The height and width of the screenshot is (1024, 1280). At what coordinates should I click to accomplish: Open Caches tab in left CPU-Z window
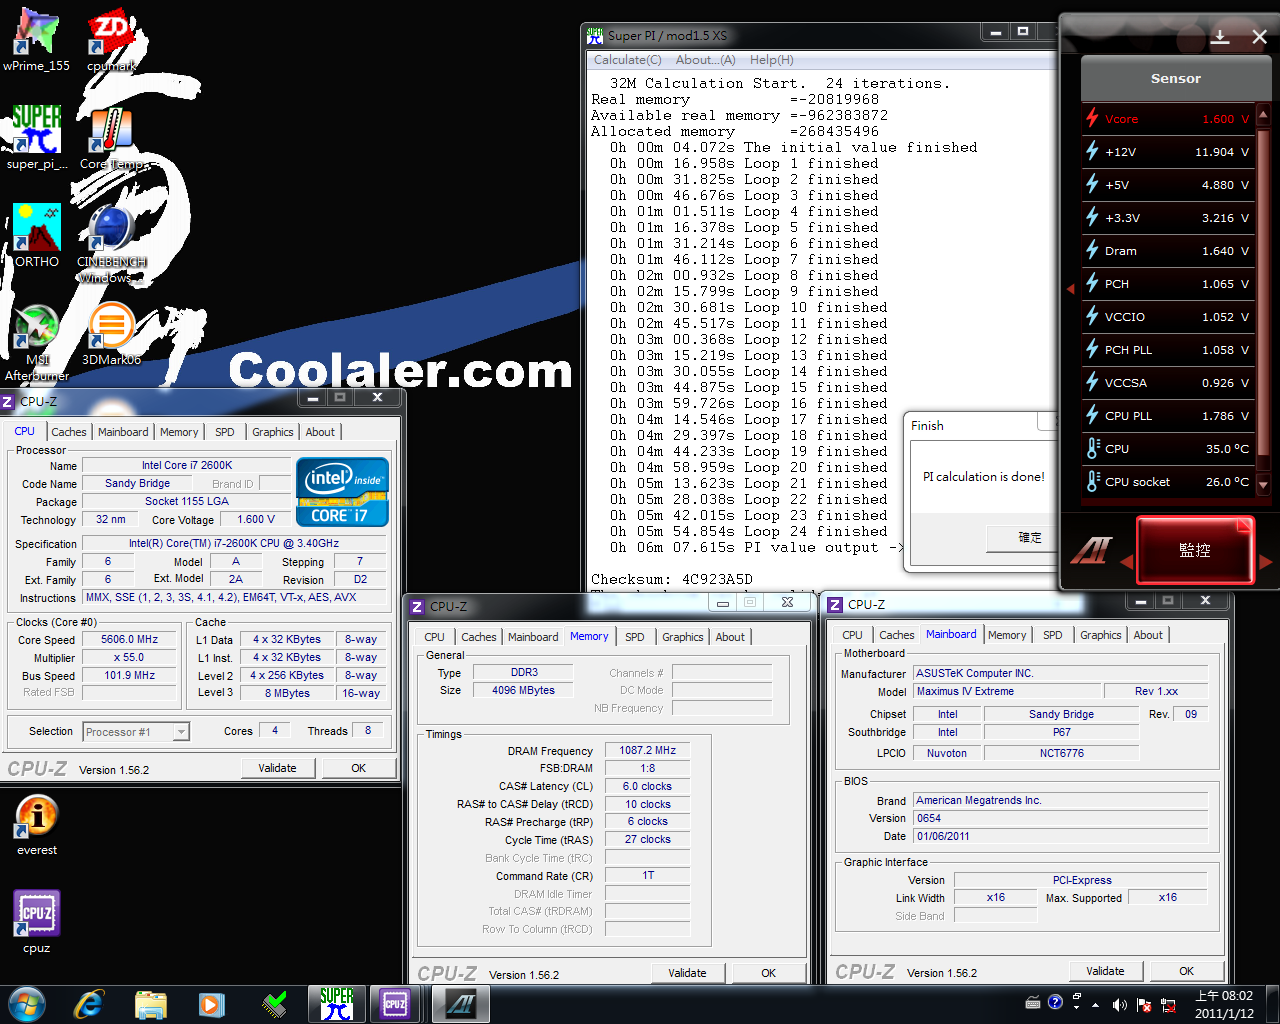69,432
